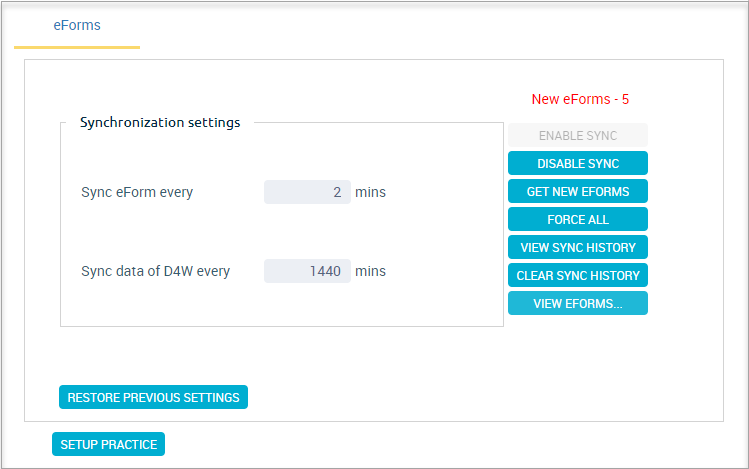Click the Synchronization settings group title
This screenshot has width=749, height=469.
coord(160,123)
